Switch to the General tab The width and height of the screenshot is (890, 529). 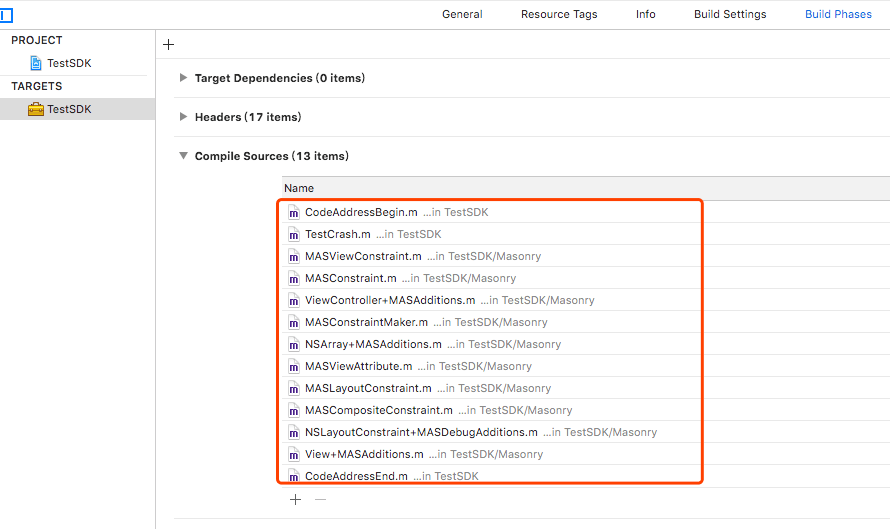tap(462, 14)
